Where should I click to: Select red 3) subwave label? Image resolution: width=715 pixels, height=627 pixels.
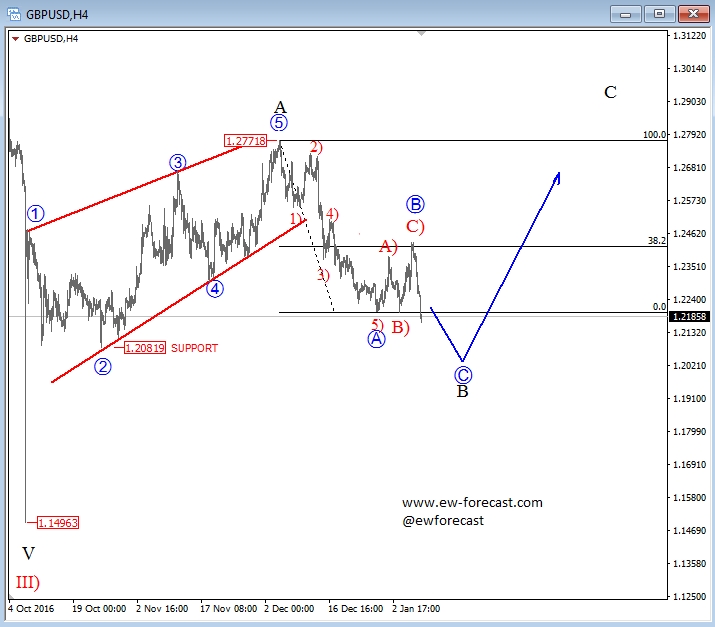point(323,275)
